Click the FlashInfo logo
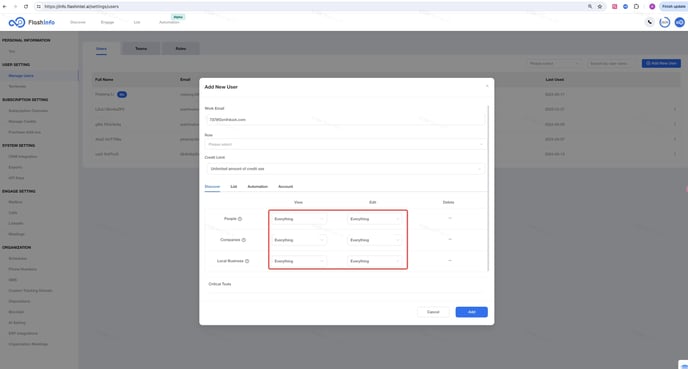The width and height of the screenshot is (688, 369). coord(32,22)
